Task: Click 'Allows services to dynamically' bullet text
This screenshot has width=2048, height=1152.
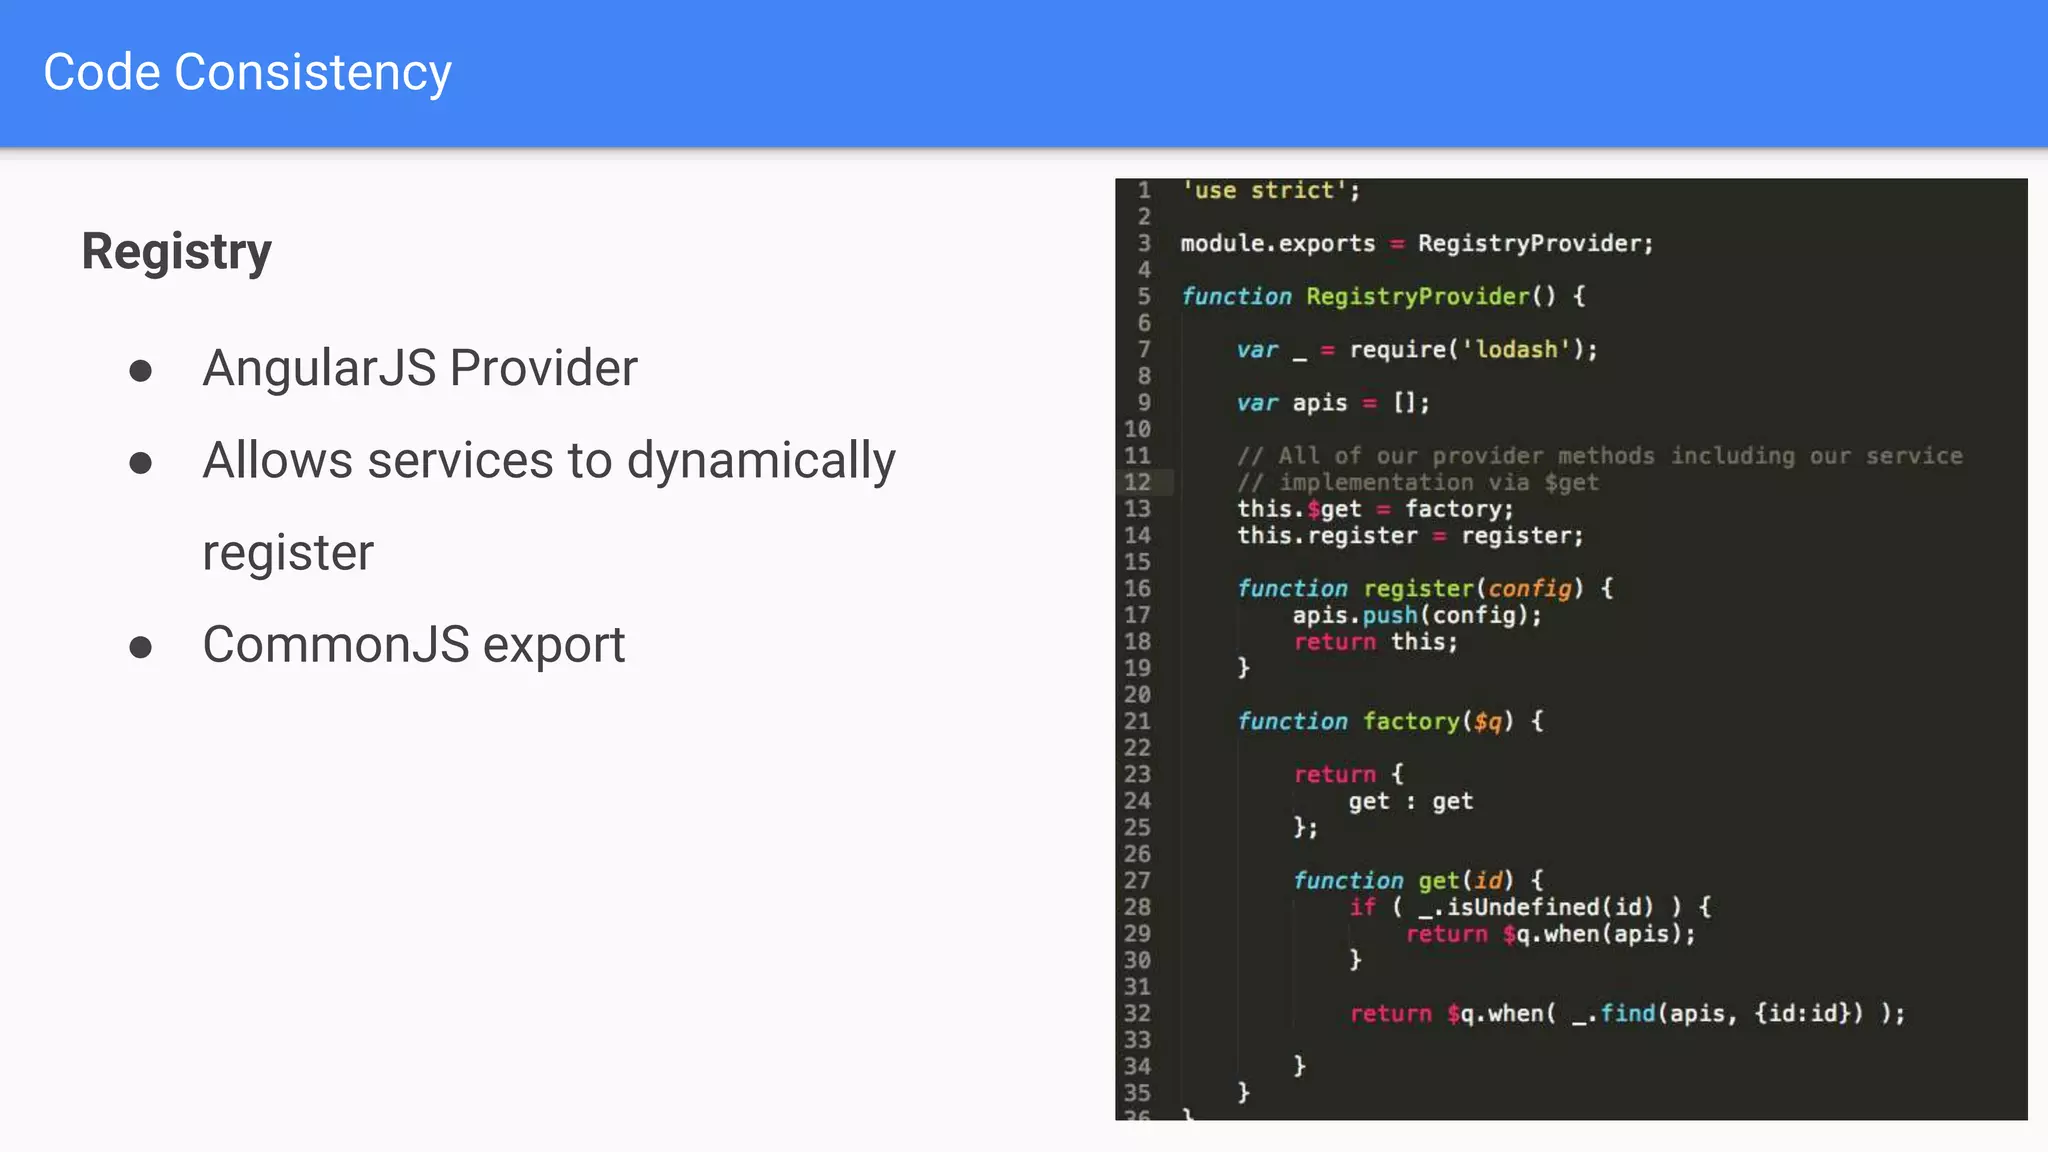Action: coord(549,461)
